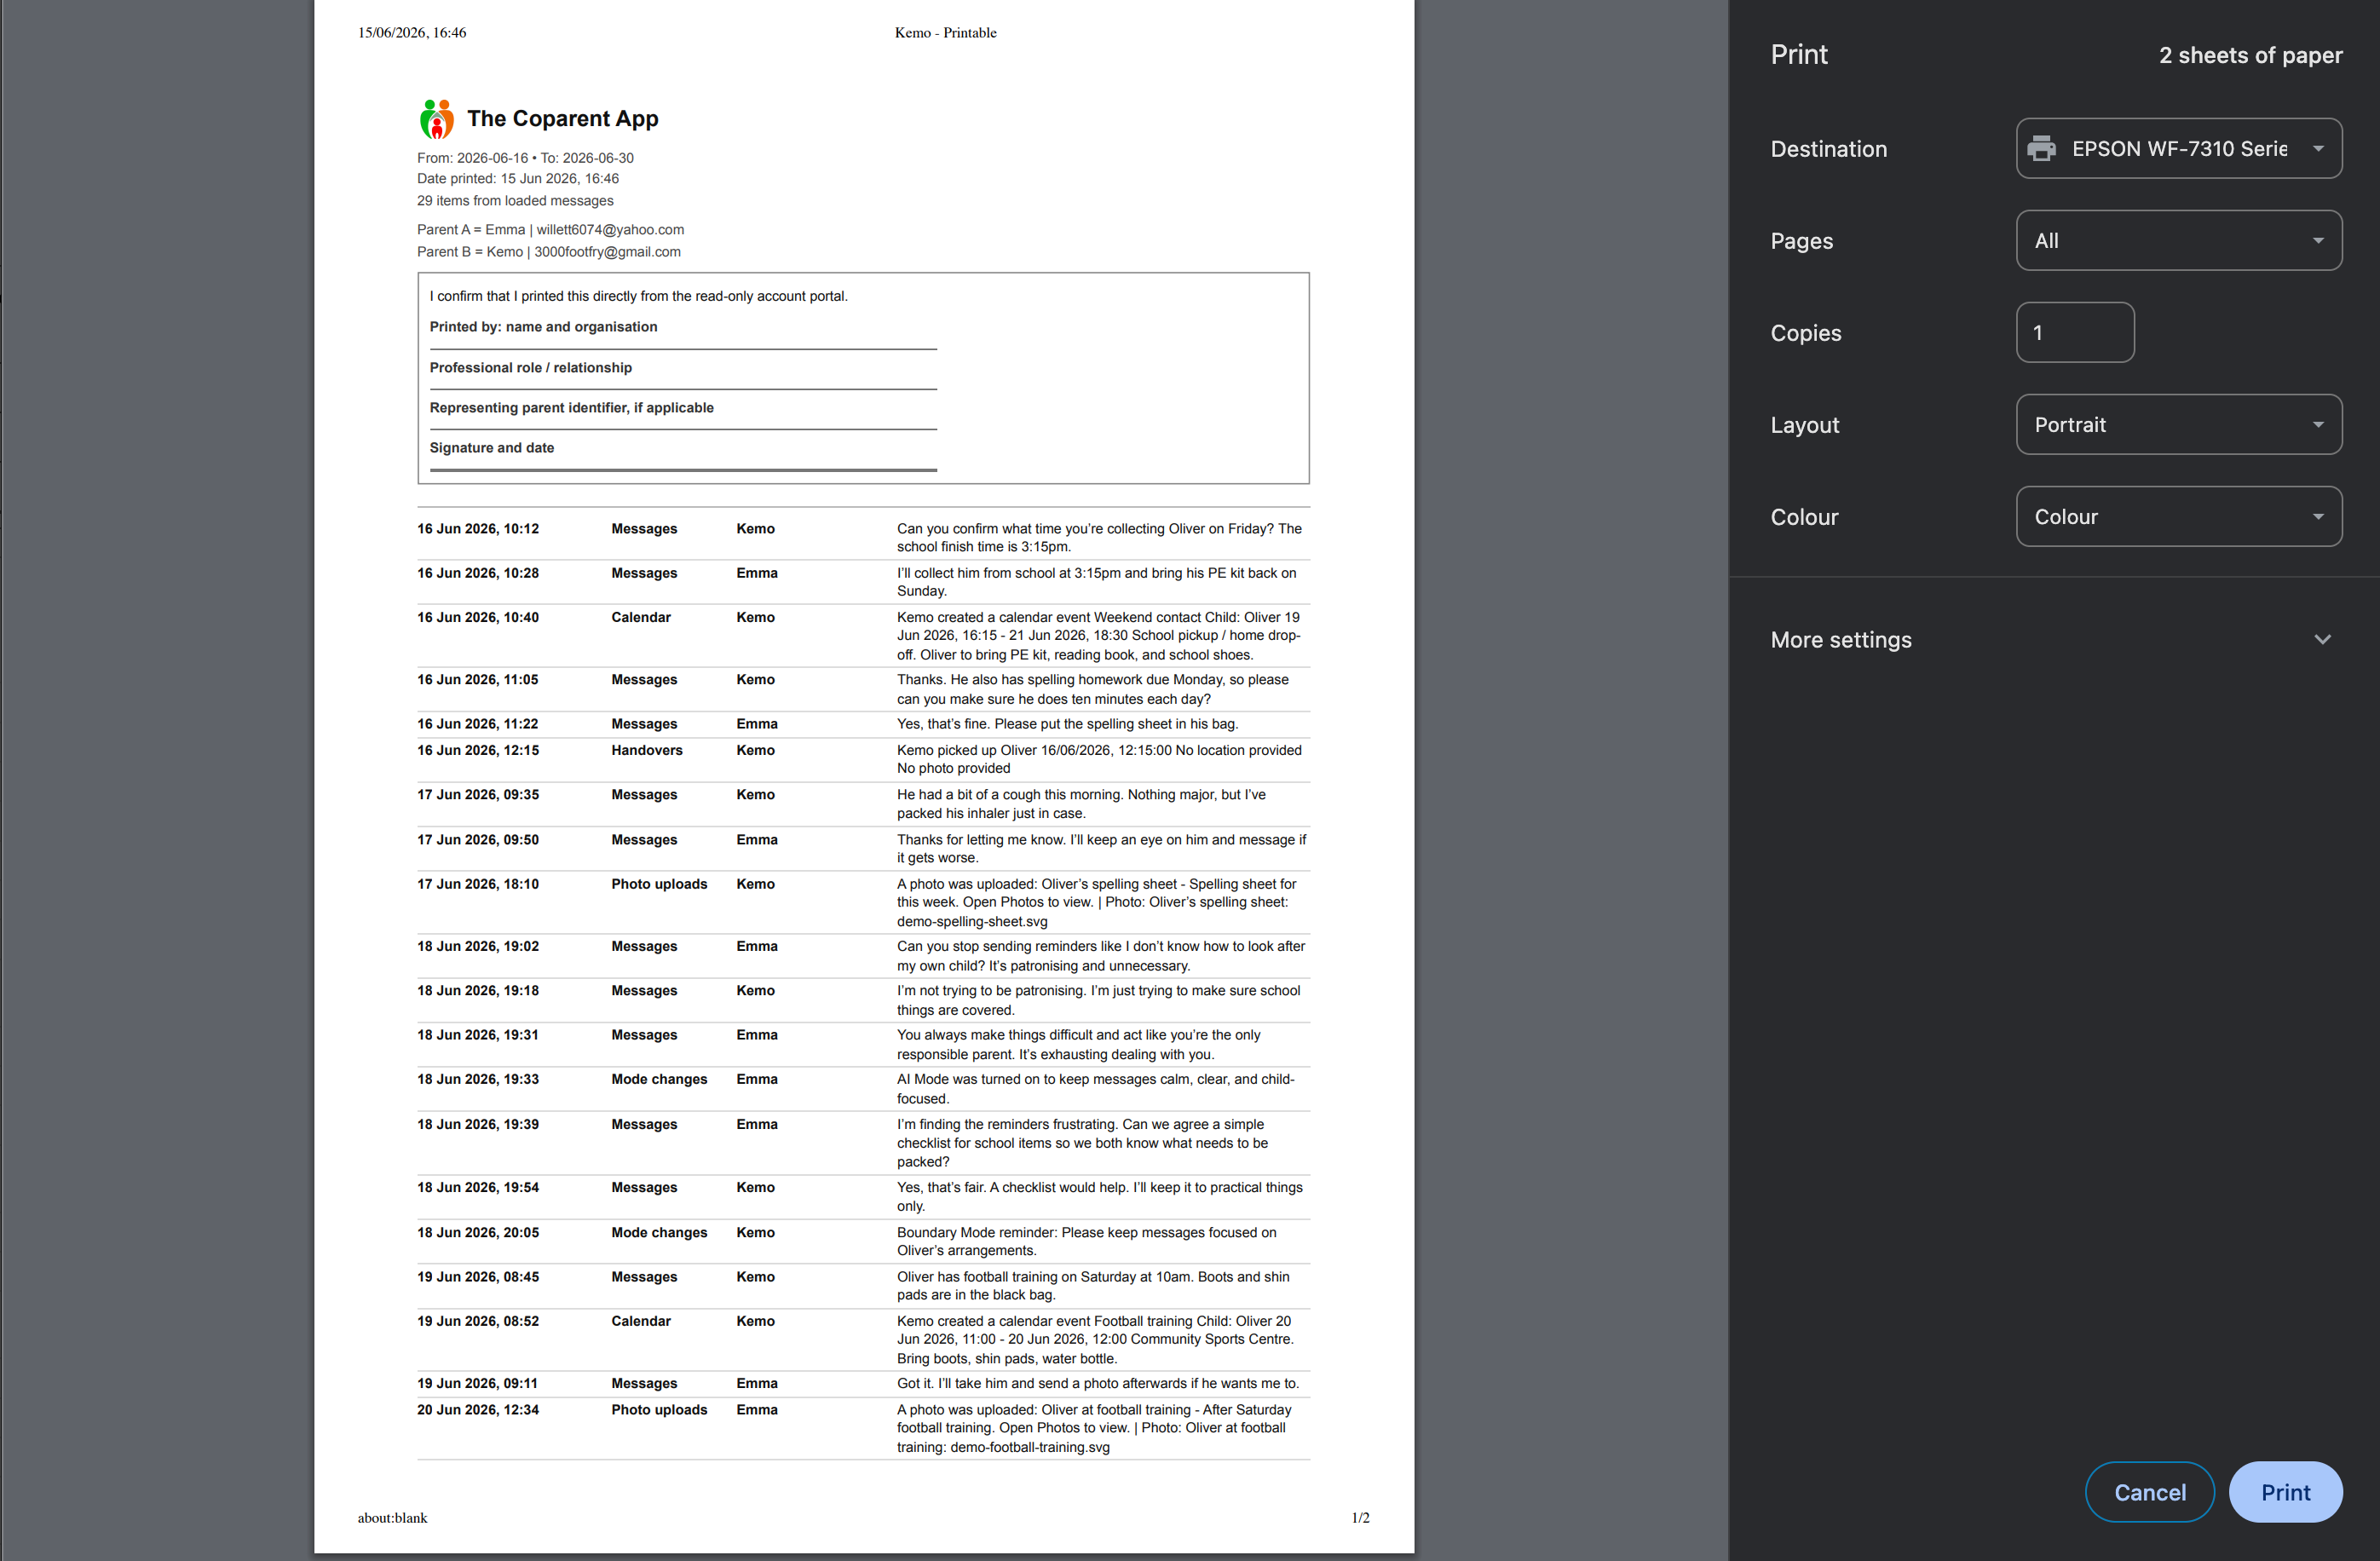Click "Got it. I'll take him" message
This screenshot has width=2380, height=1561.
point(1098,1384)
